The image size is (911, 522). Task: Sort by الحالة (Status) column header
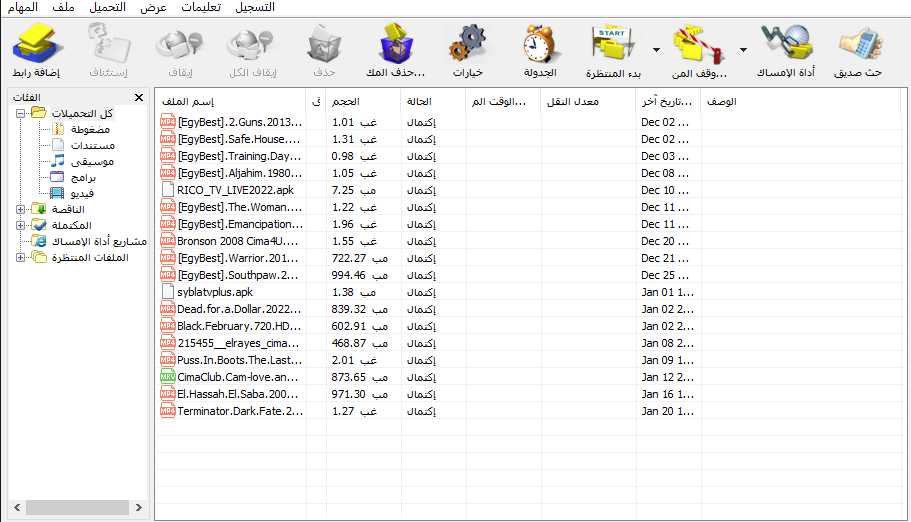click(433, 101)
